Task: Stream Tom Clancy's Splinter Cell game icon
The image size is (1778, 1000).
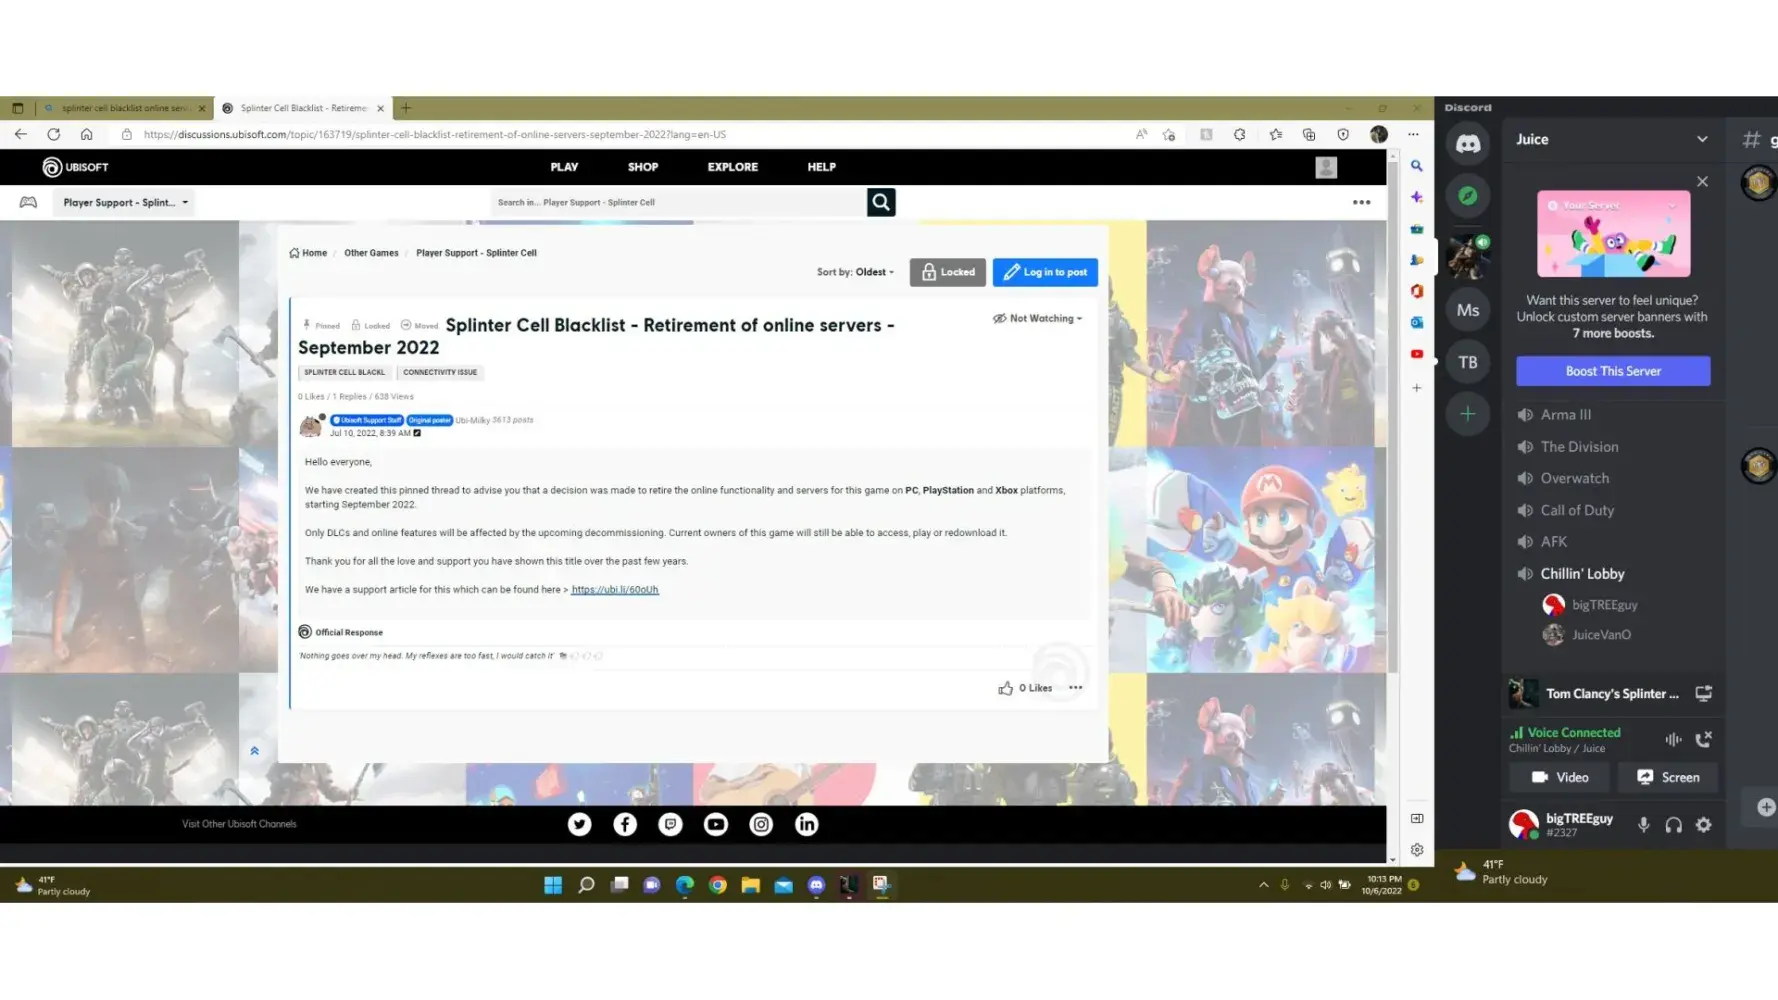Action: coord(1704,693)
